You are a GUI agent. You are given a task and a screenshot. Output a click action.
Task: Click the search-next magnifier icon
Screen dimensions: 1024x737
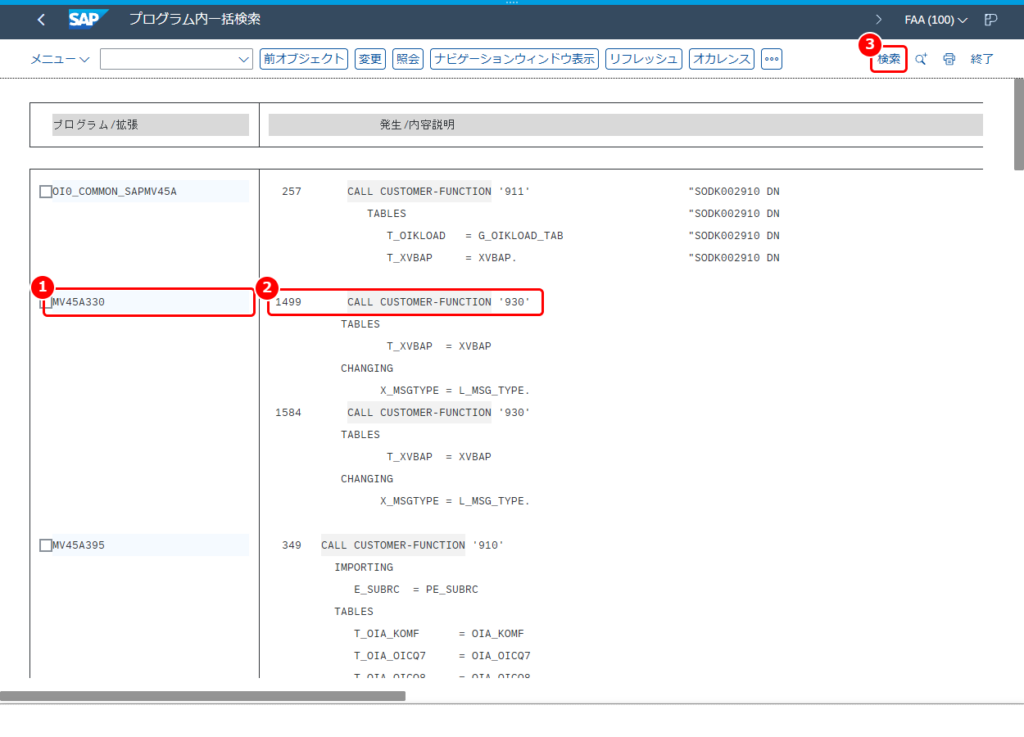(x=921, y=59)
